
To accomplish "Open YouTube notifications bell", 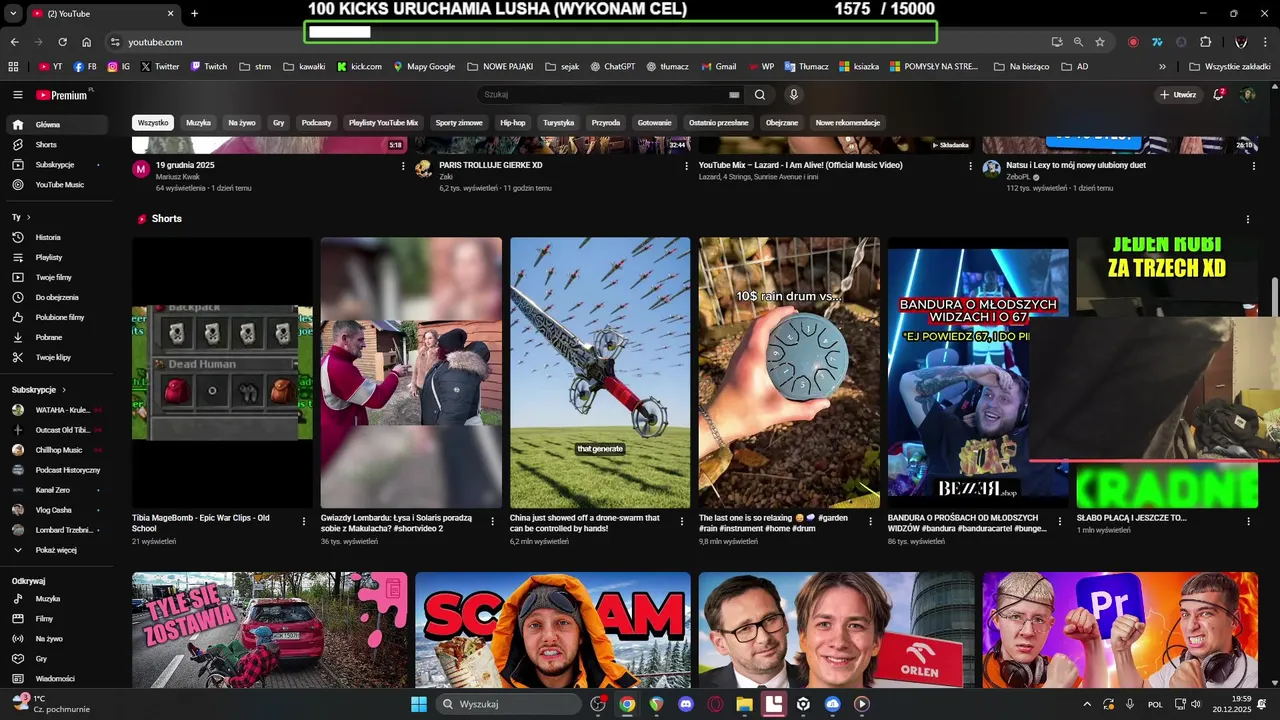I will pyautogui.click(x=1219, y=94).
